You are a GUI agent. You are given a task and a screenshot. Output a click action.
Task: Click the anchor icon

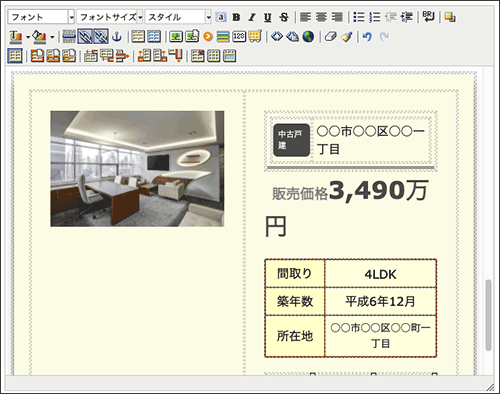click(117, 37)
